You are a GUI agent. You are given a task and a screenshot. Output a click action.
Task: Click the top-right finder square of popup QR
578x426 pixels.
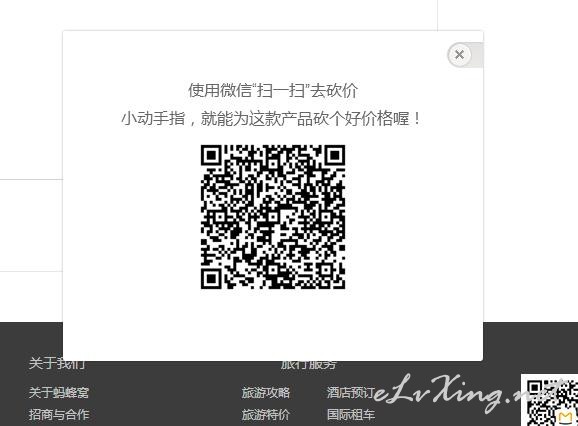(335, 155)
